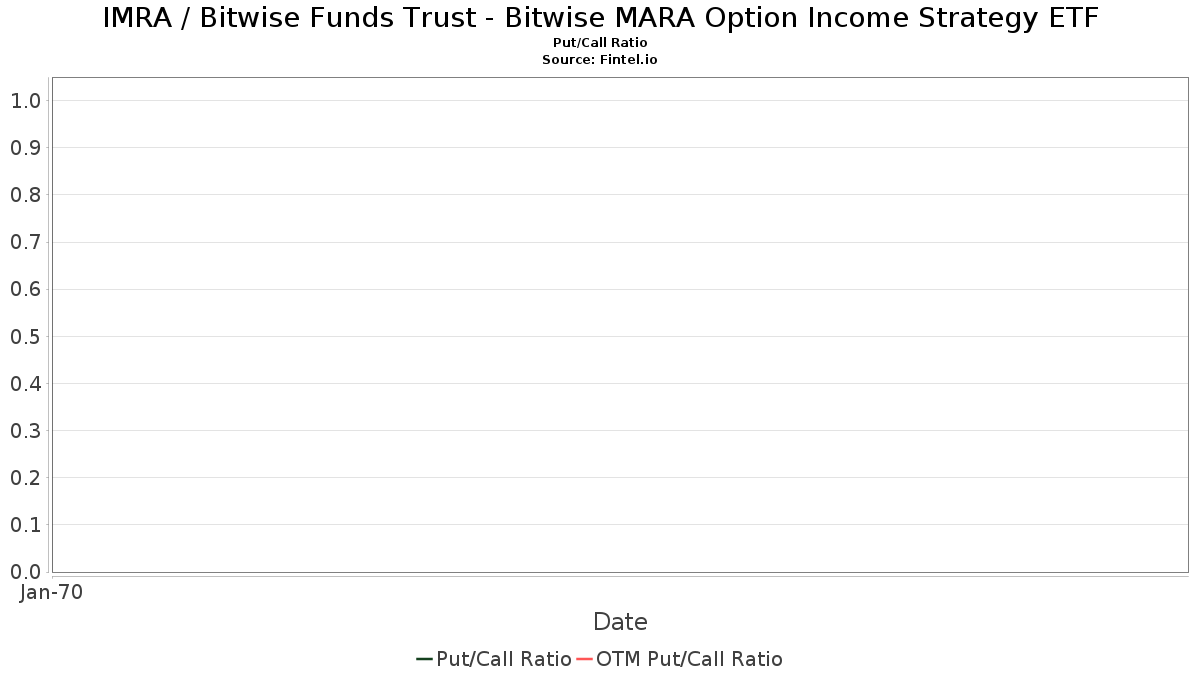Toggle the OTM Put/Call Ratio legend entry

[679, 659]
